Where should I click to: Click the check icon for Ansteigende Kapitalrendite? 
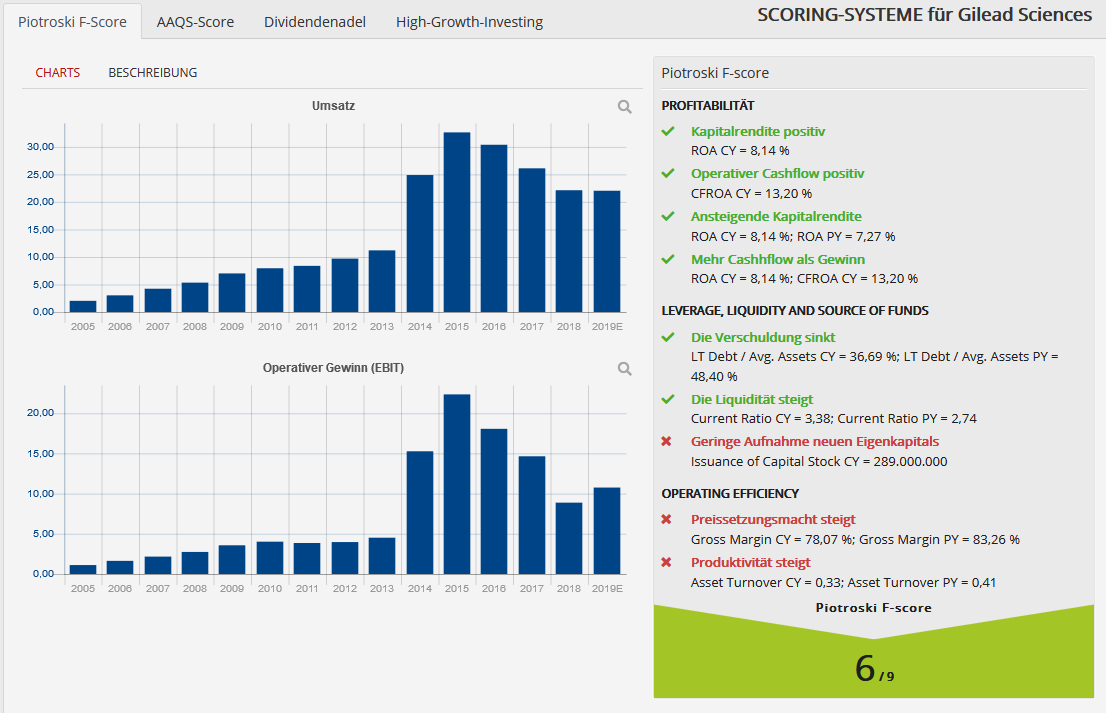pyautogui.click(x=668, y=217)
